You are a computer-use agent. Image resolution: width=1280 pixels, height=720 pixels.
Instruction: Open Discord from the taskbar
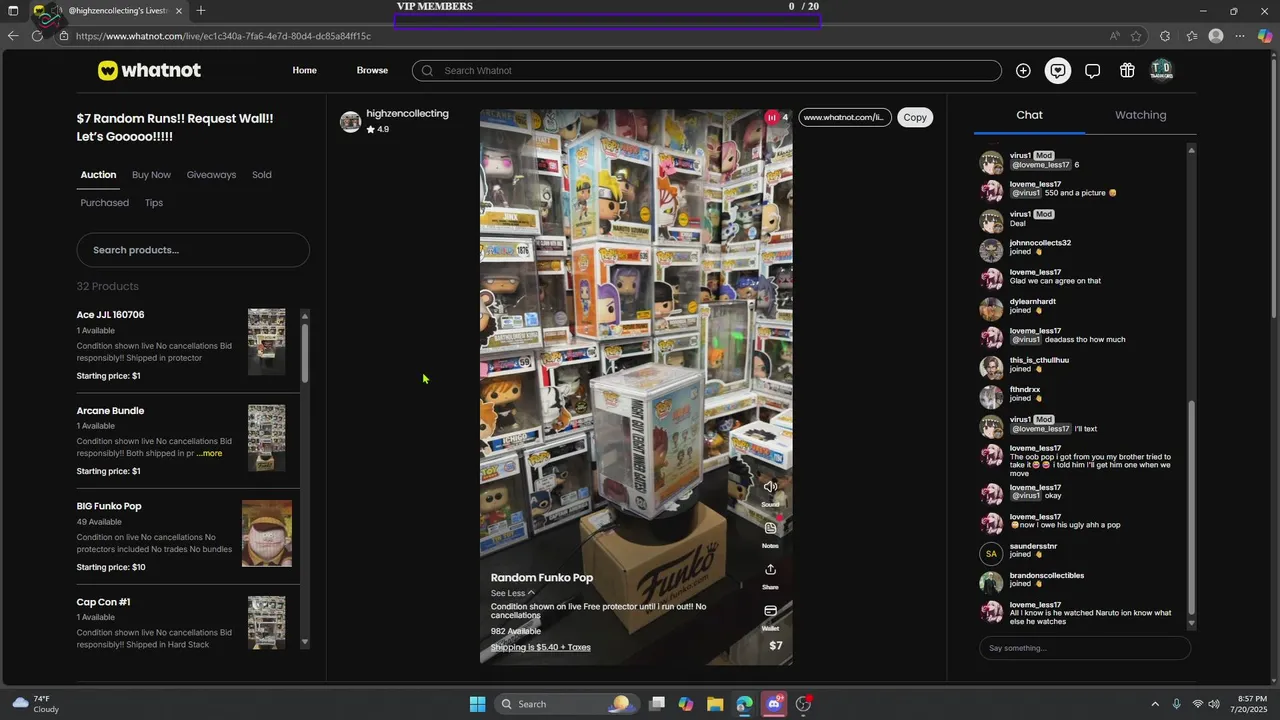click(x=773, y=704)
